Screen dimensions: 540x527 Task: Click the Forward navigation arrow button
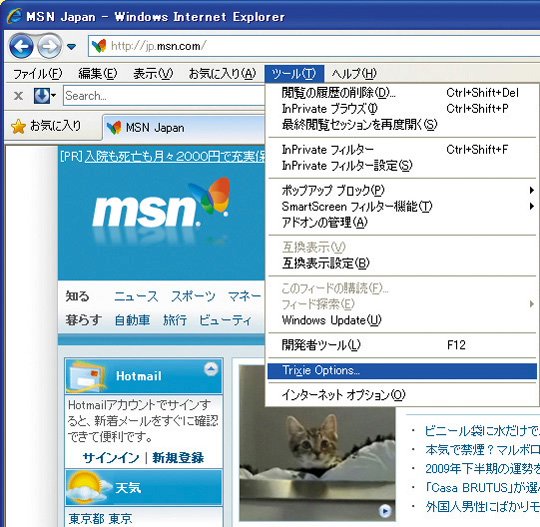pos(49,46)
